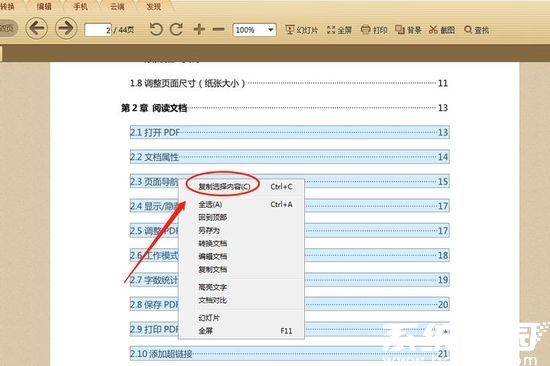Screen dimensions: 550x366
Task: Select the 截图 screenshot tool
Action: point(442,30)
